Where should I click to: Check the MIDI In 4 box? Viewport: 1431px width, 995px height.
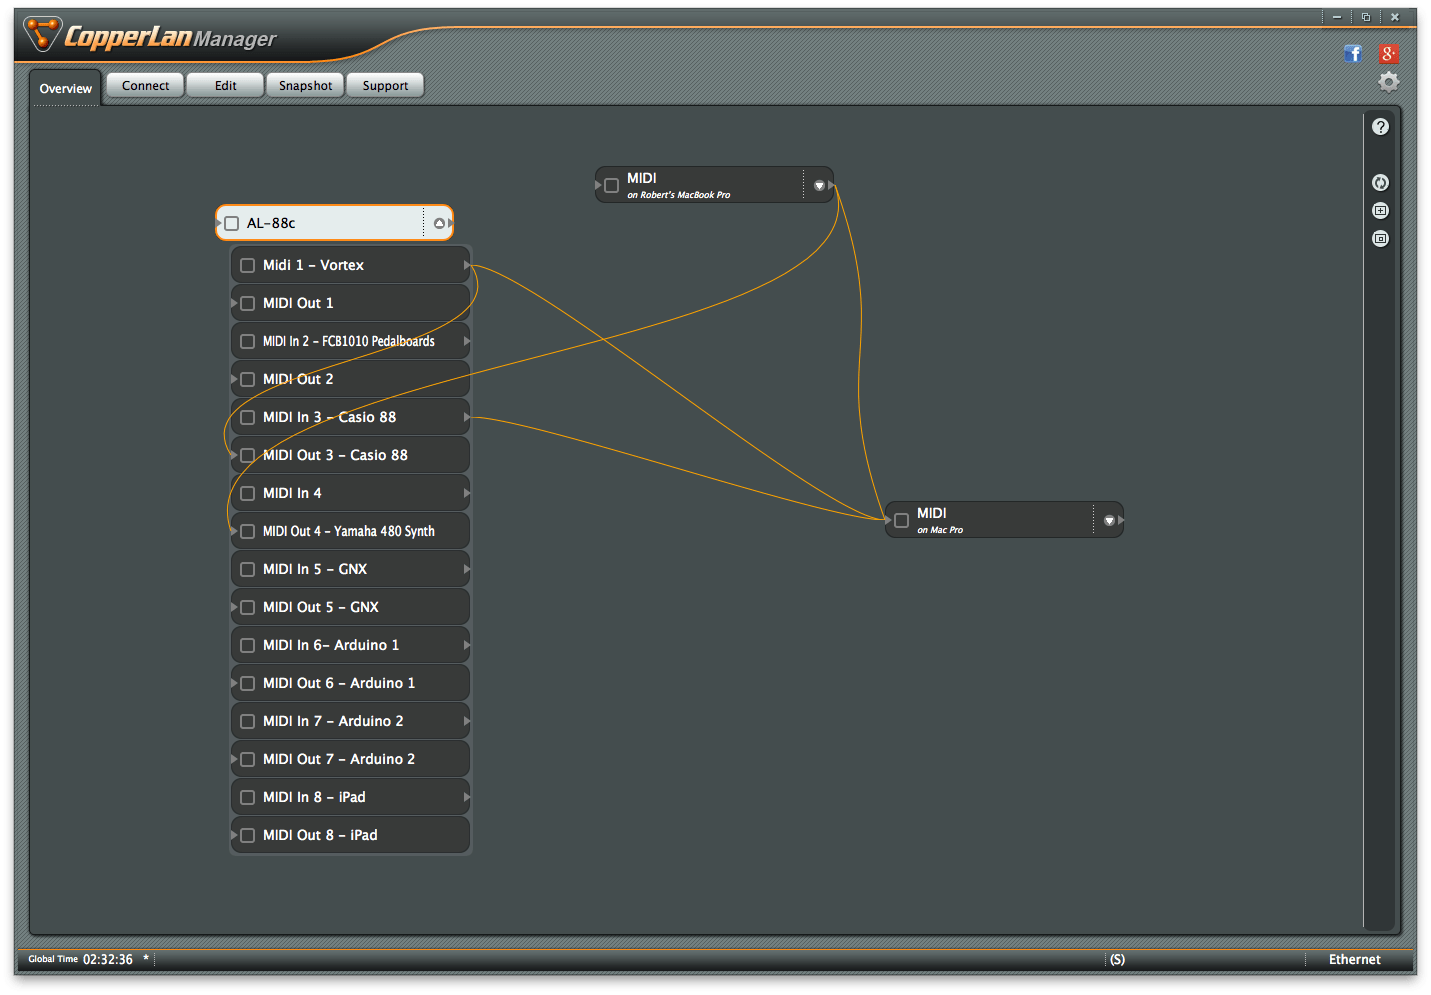pyautogui.click(x=248, y=494)
